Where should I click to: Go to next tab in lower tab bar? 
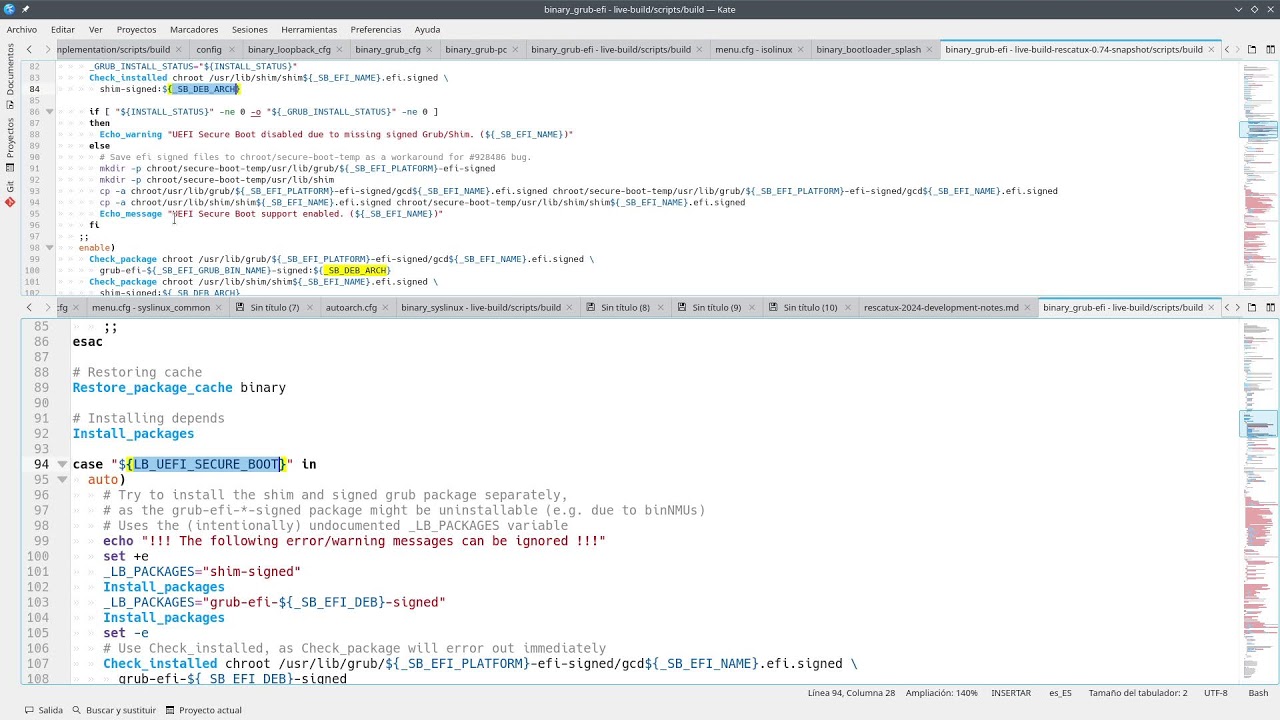click(x=47, y=307)
